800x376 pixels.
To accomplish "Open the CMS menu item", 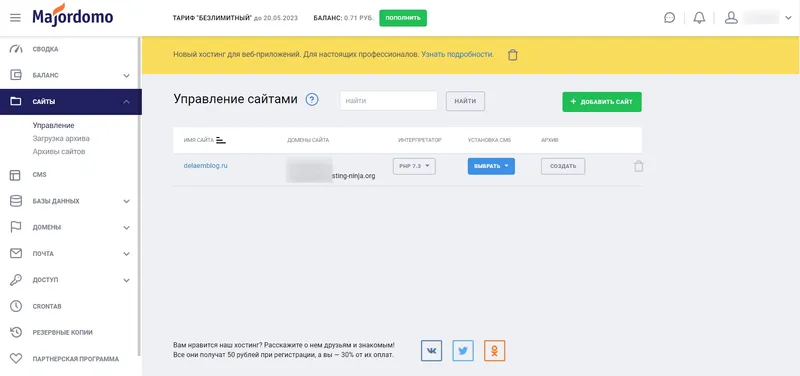I will coord(40,174).
